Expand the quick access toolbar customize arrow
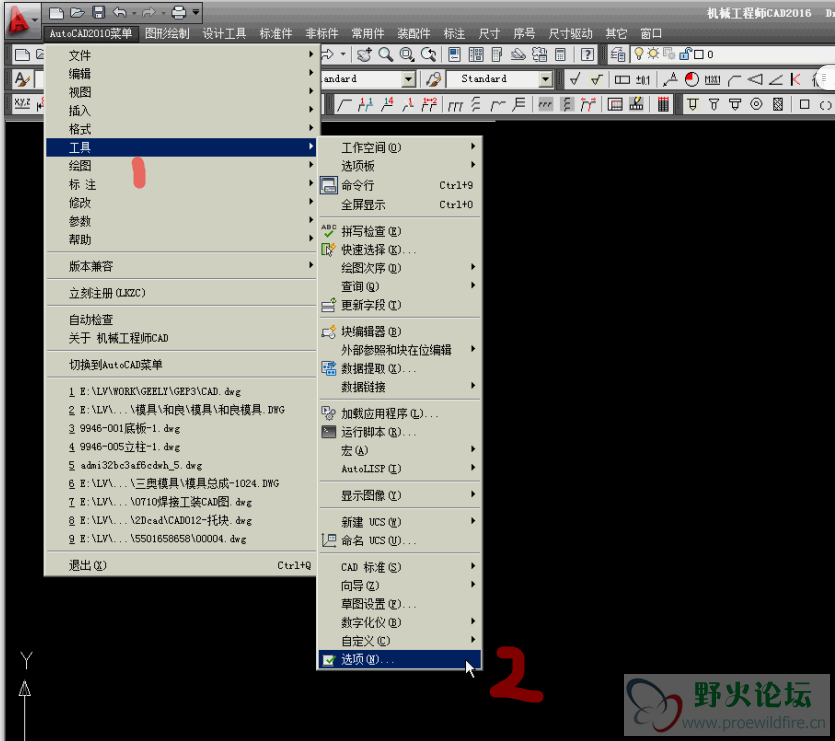 pos(196,12)
